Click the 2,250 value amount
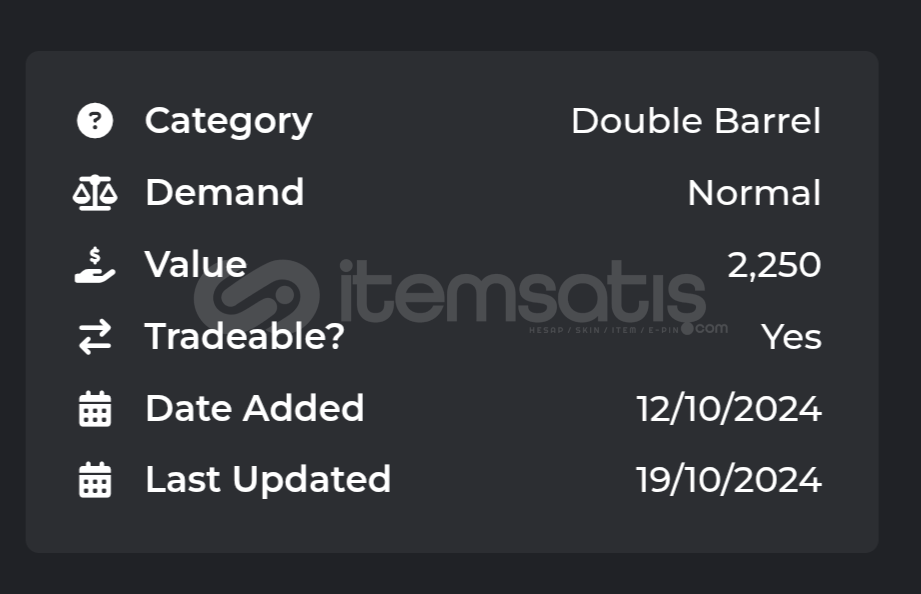 point(774,265)
